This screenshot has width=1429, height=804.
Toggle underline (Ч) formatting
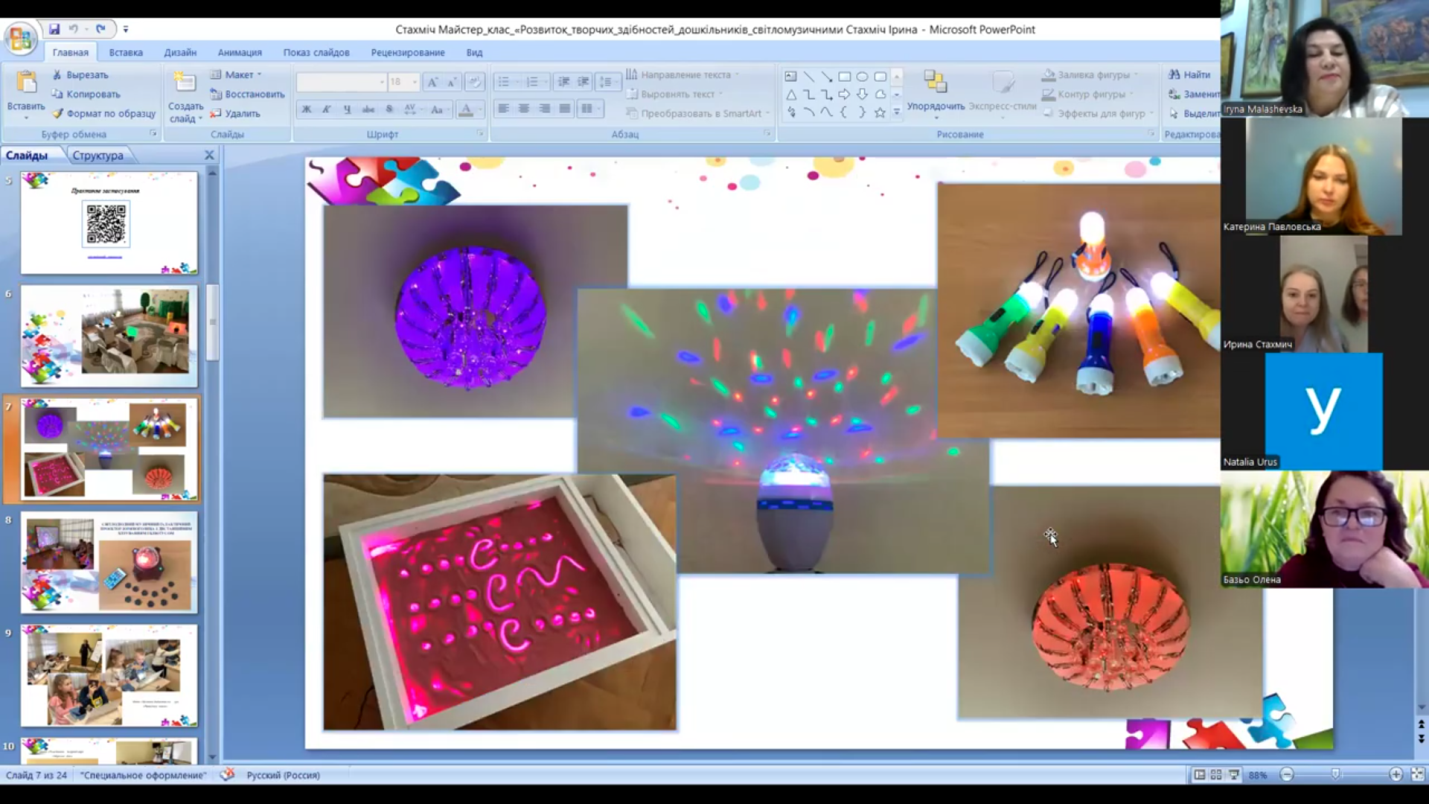point(347,110)
